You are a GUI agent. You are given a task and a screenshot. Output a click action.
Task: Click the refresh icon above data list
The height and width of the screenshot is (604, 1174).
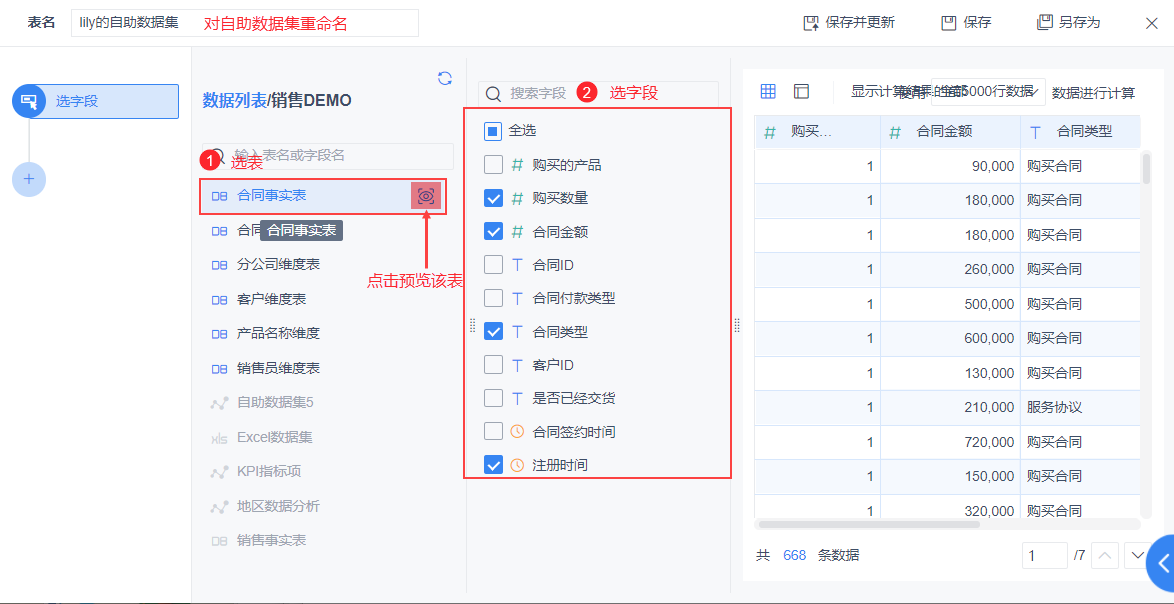445,78
